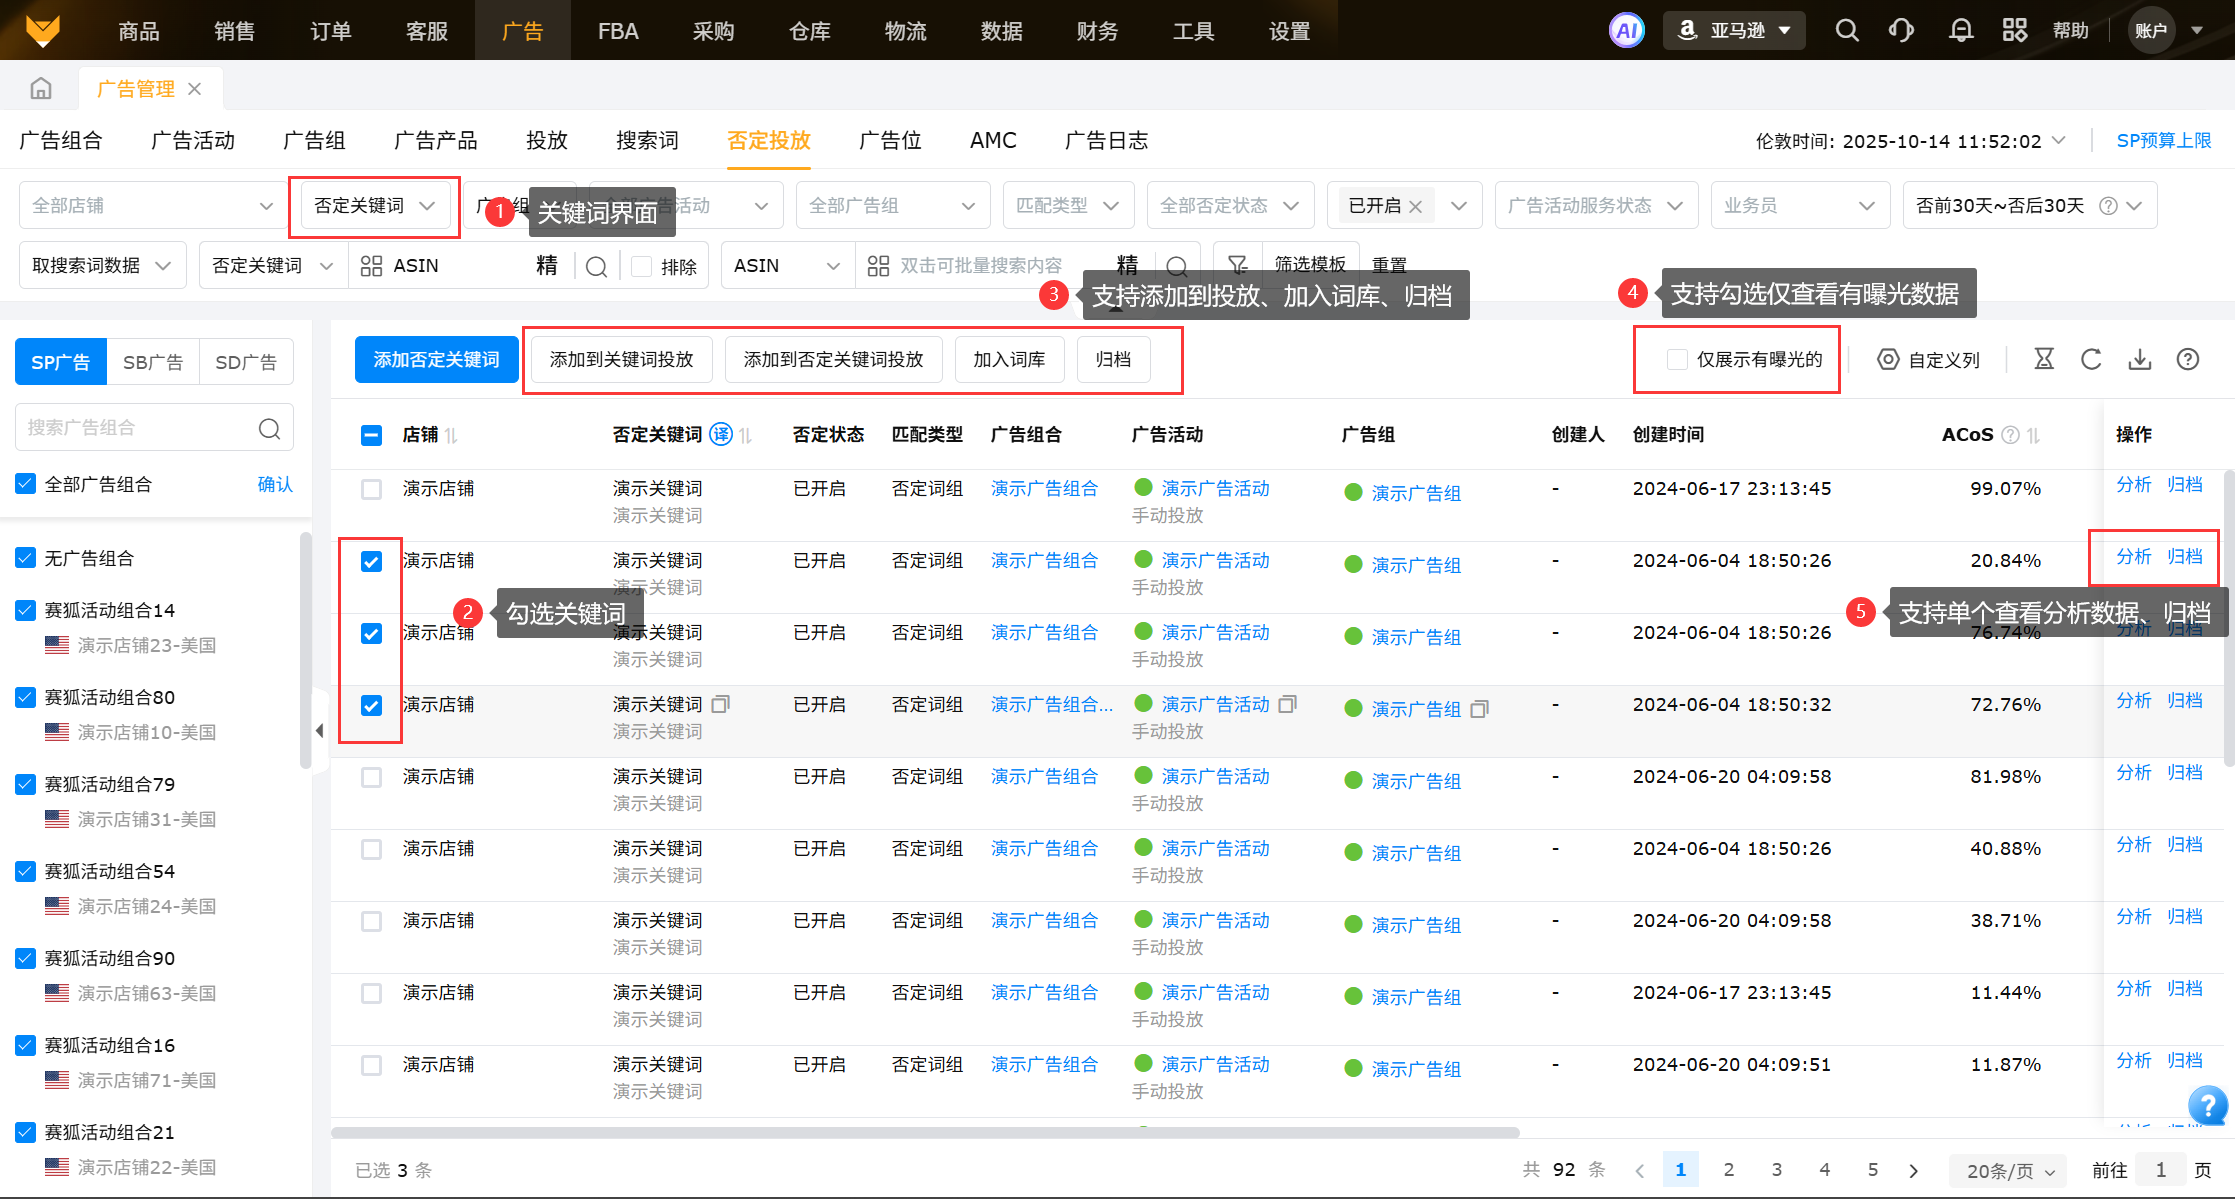Click the download export icon

[2139, 359]
